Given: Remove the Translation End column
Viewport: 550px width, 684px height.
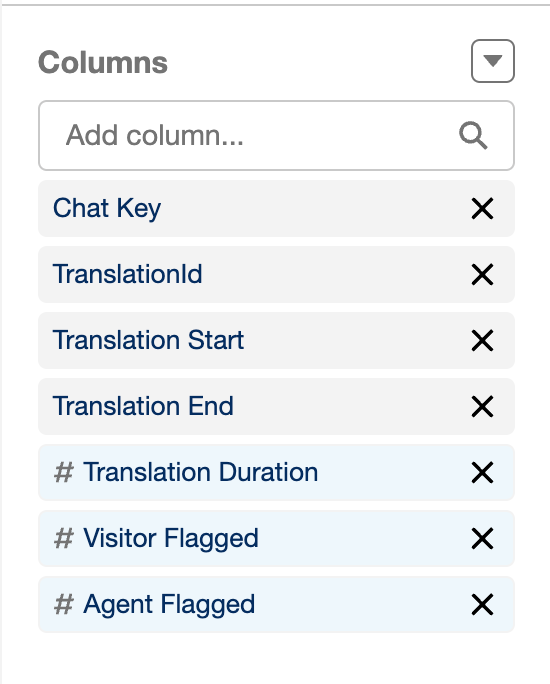Looking at the screenshot, I should click(482, 407).
